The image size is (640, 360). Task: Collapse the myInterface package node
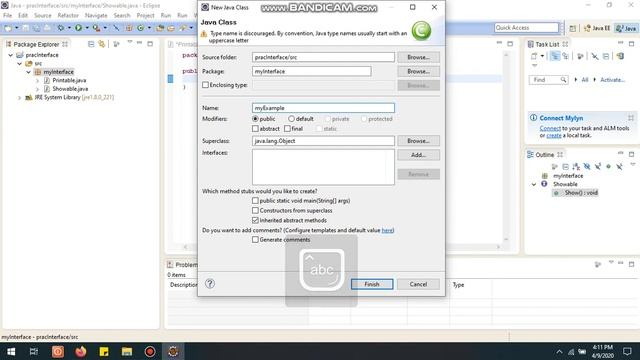[29, 72]
